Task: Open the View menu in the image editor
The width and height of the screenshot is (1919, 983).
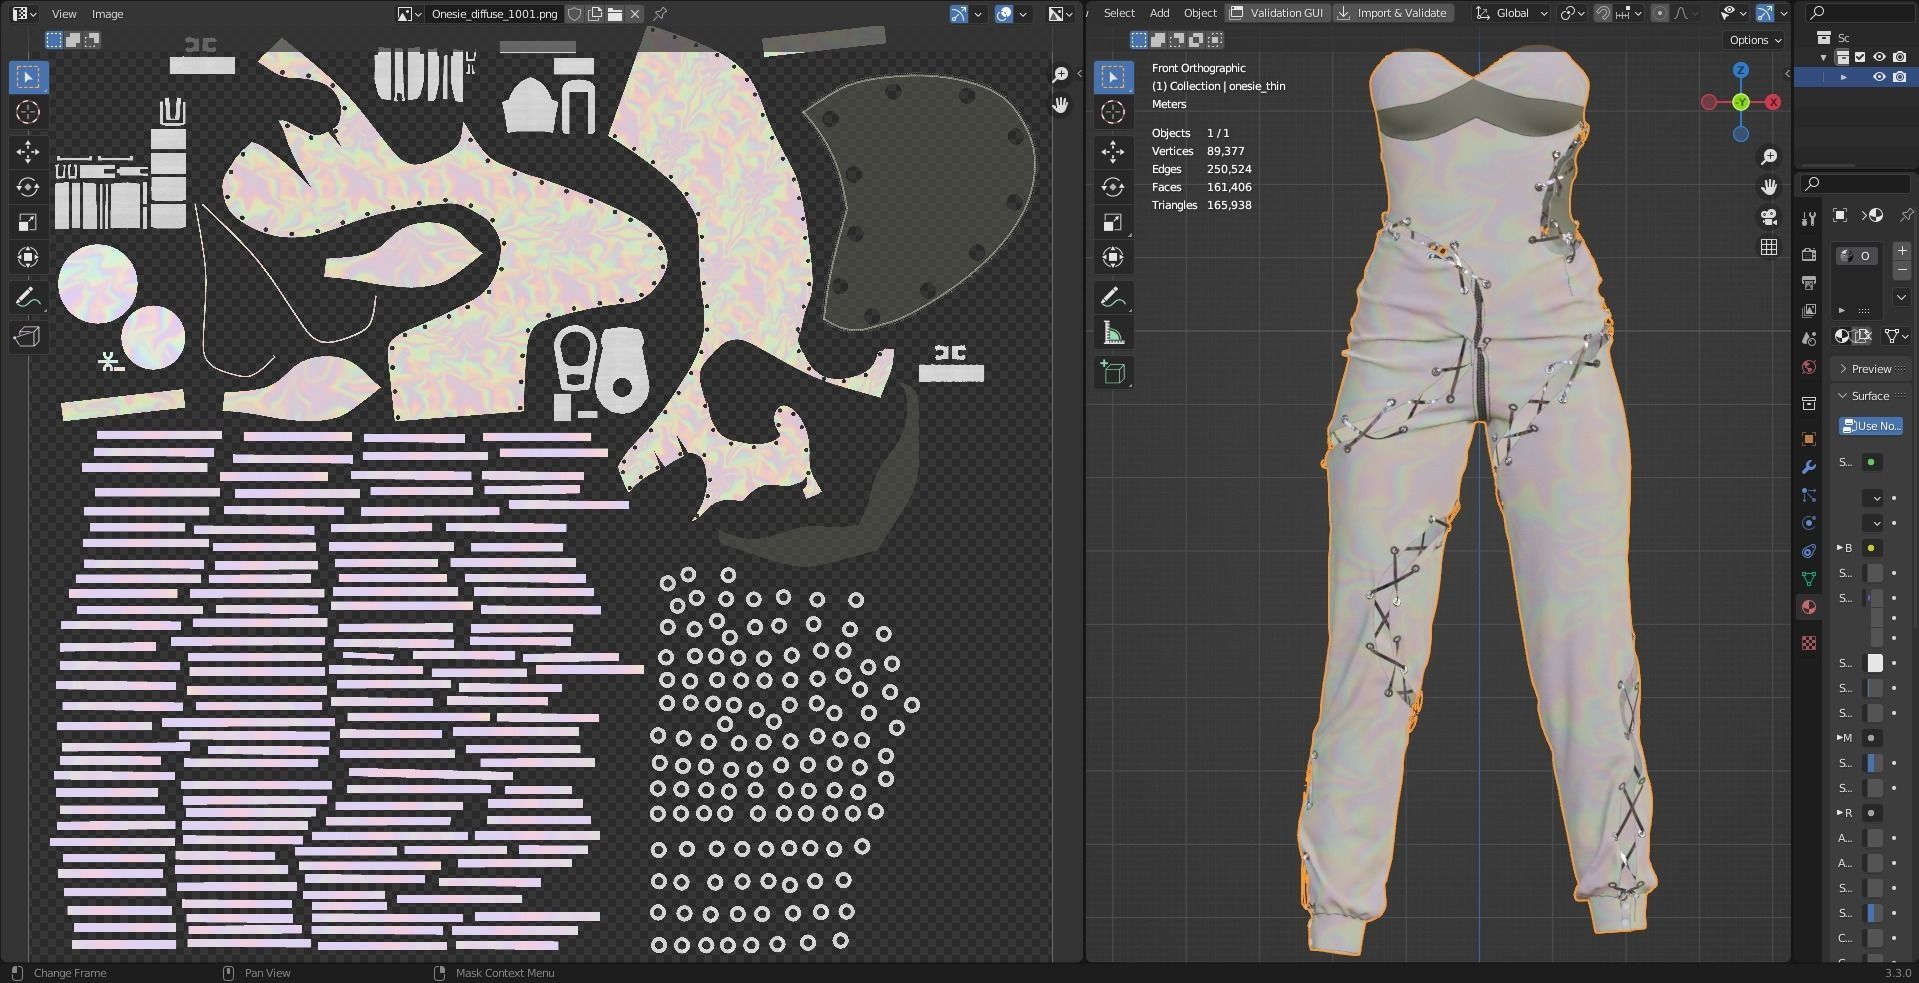Action: click(x=64, y=14)
